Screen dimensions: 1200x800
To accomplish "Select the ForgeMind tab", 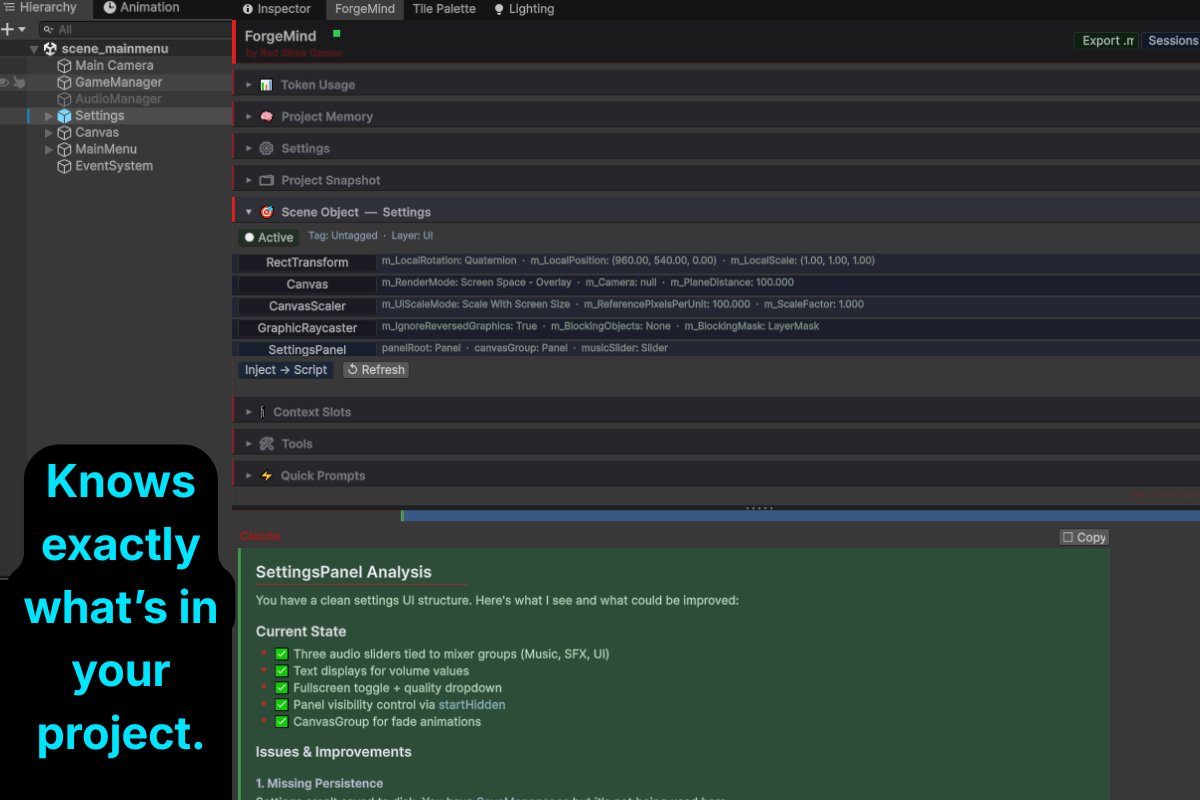I will coord(365,9).
